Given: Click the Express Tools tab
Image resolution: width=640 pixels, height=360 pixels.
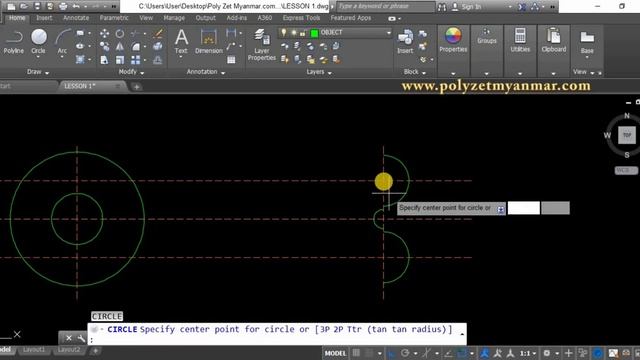Looking at the screenshot, I should point(301,18).
